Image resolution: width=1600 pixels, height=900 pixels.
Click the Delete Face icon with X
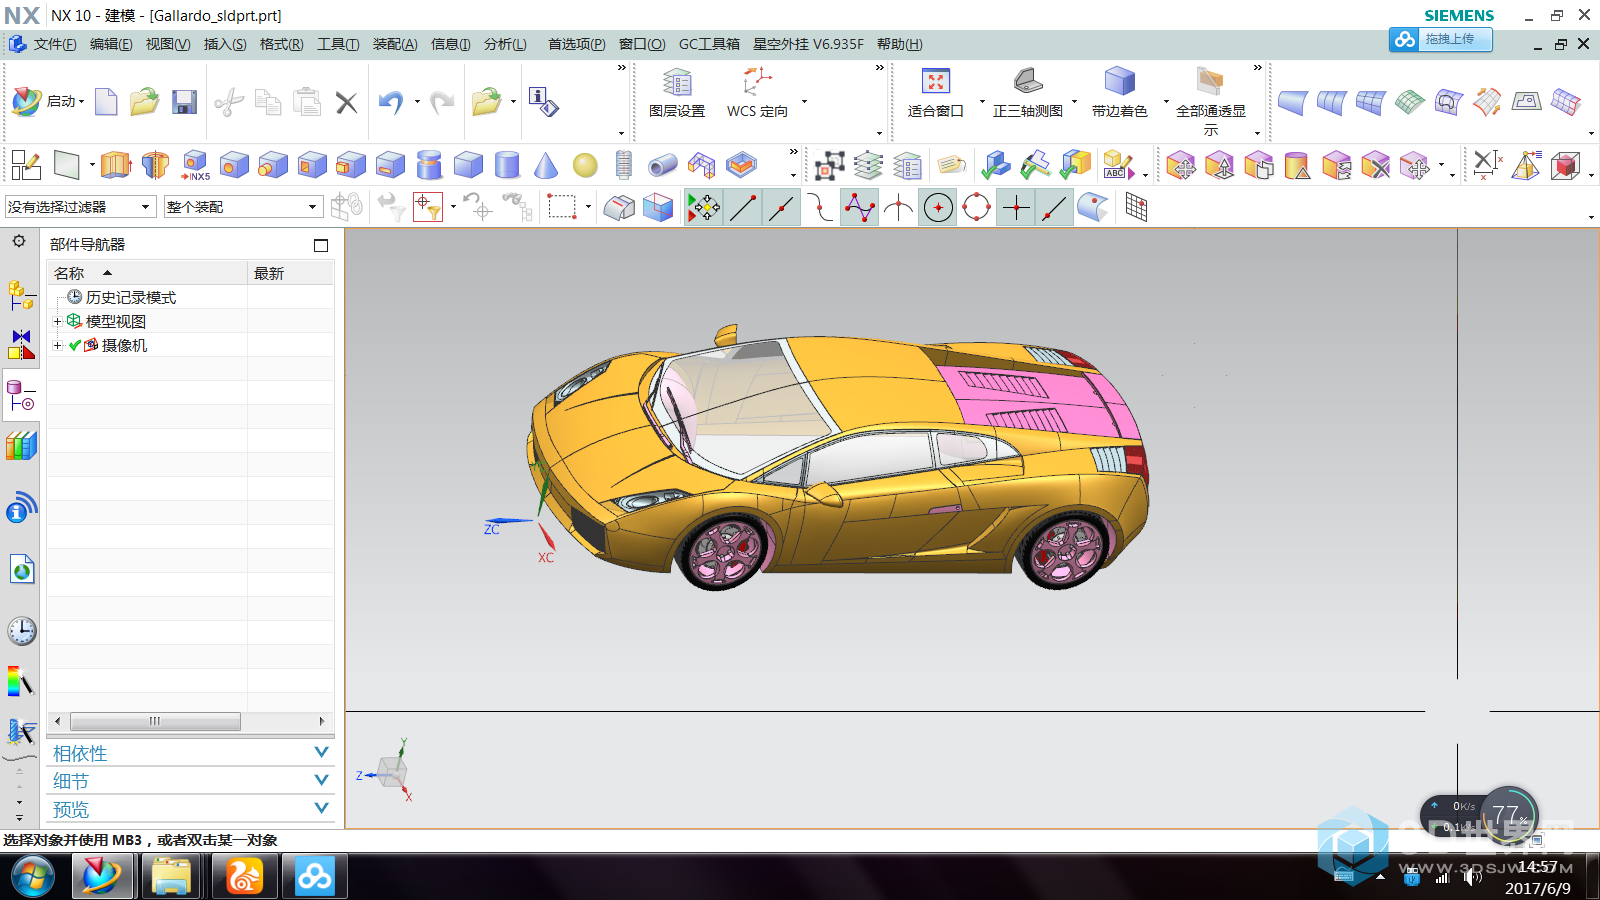[x=1376, y=165]
